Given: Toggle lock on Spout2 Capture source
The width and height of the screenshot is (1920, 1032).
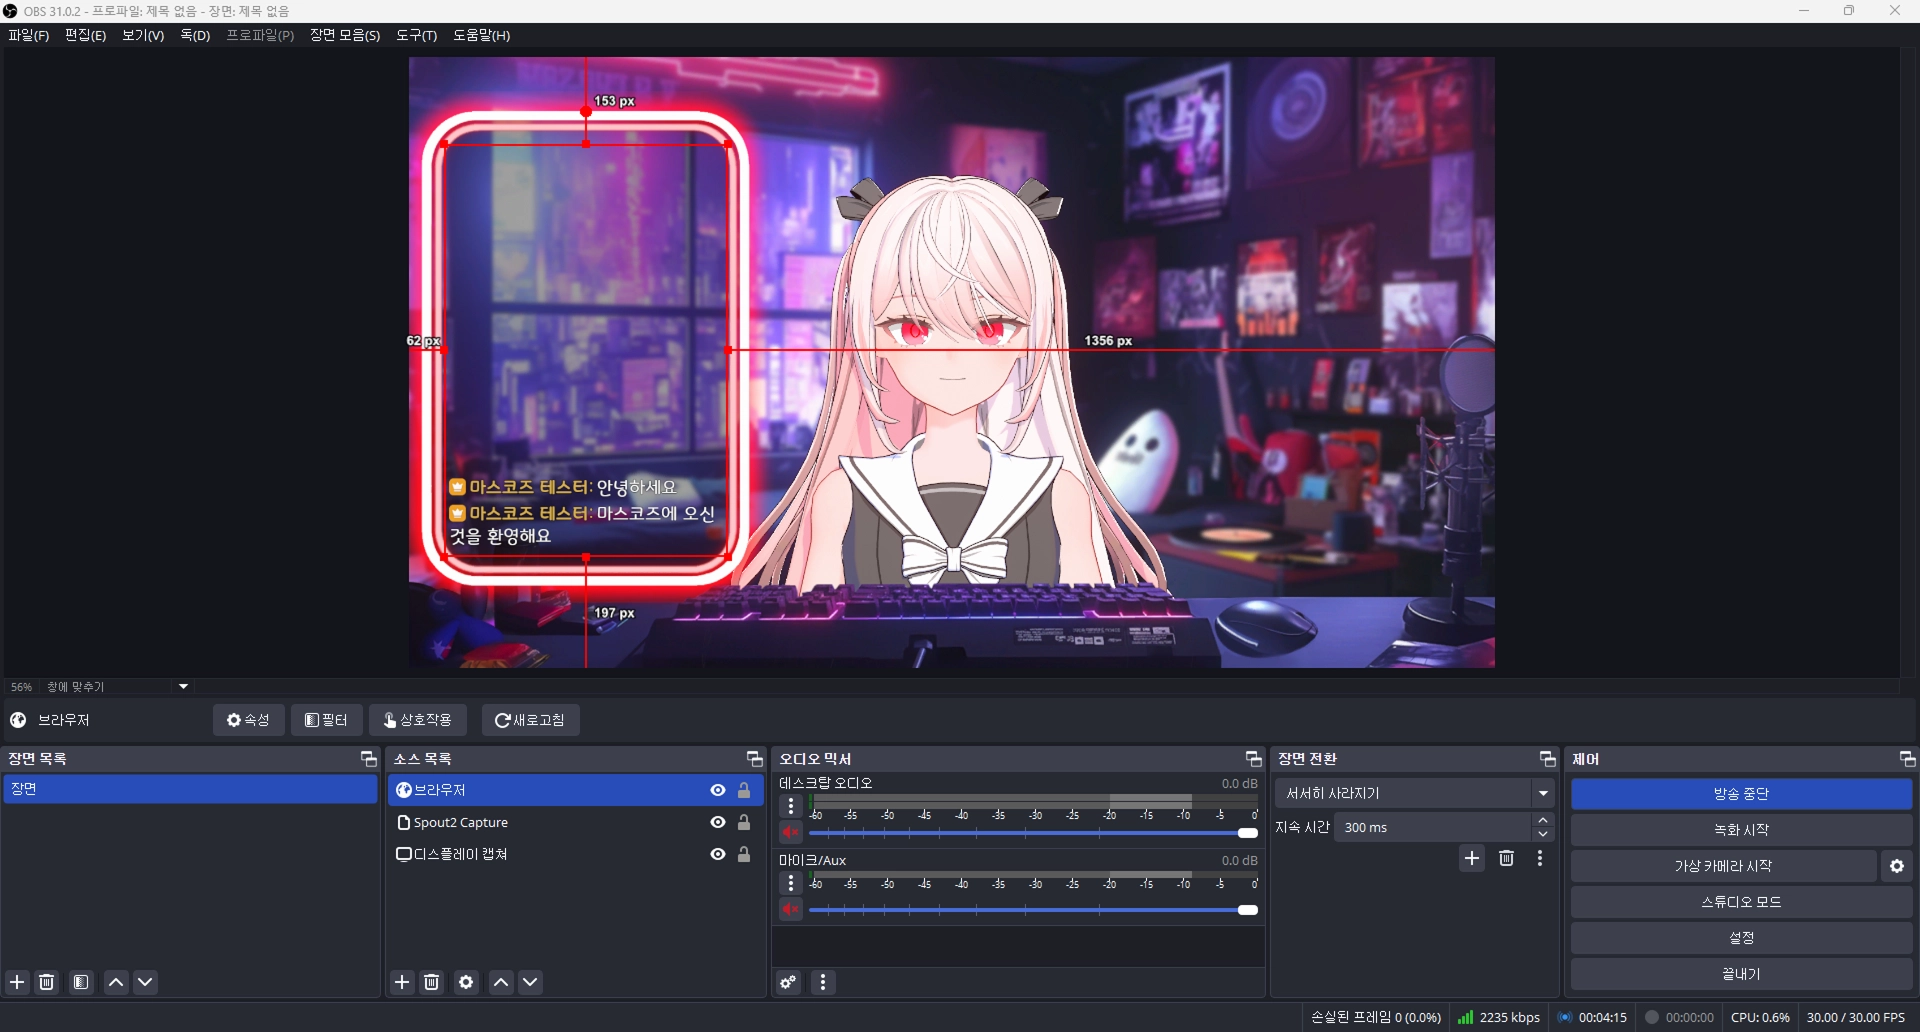Looking at the screenshot, I should point(744,822).
